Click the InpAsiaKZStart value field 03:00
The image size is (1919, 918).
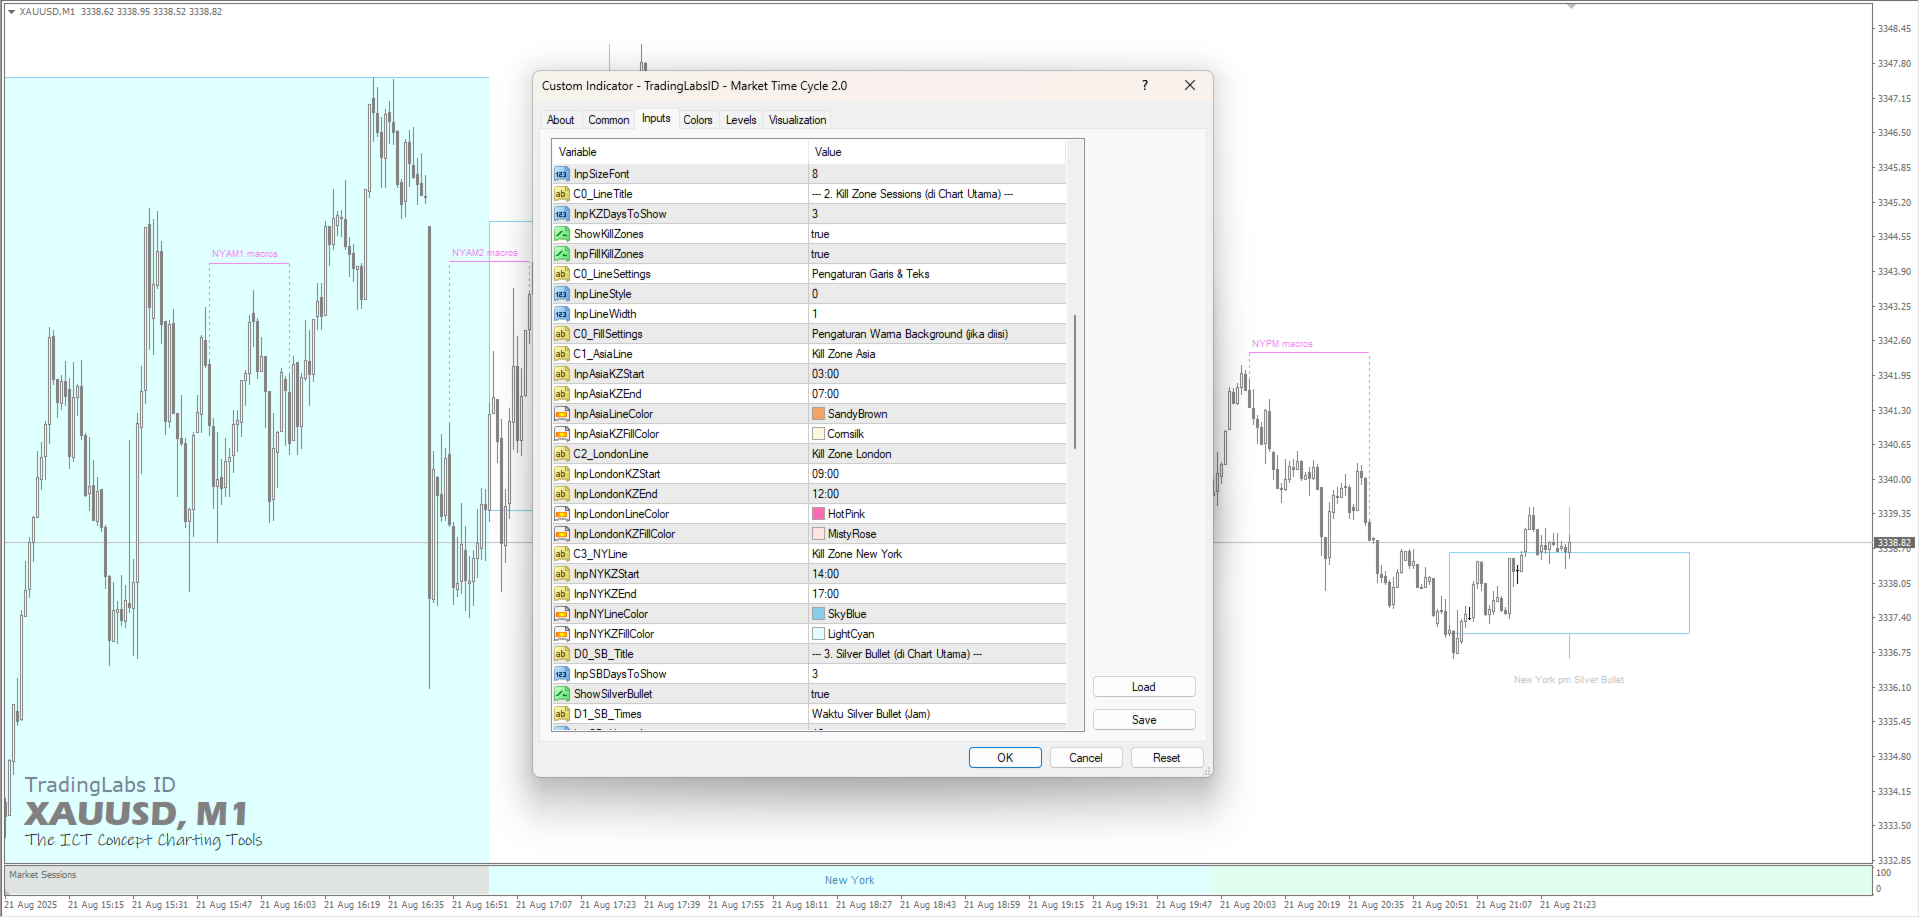coord(937,374)
